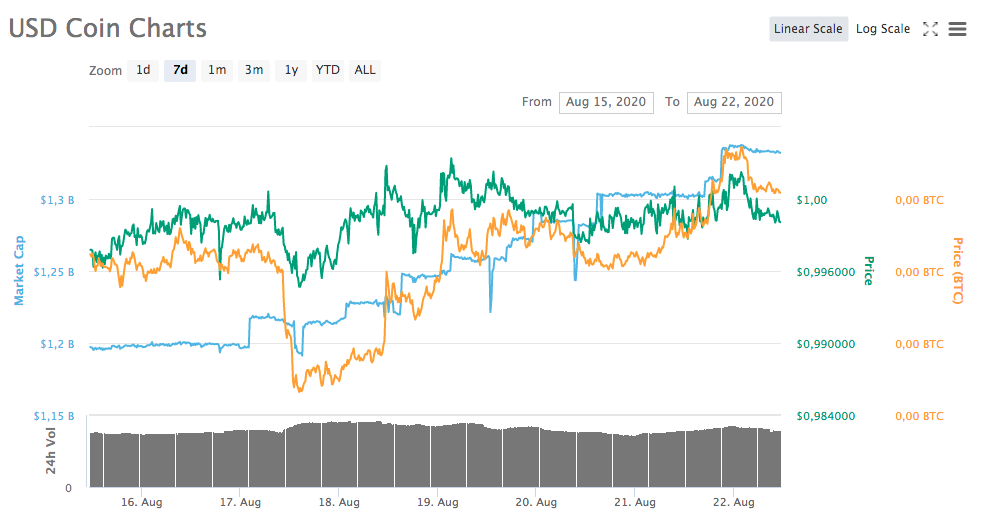
Task: Select the YTD zoom option
Action: click(x=328, y=70)
